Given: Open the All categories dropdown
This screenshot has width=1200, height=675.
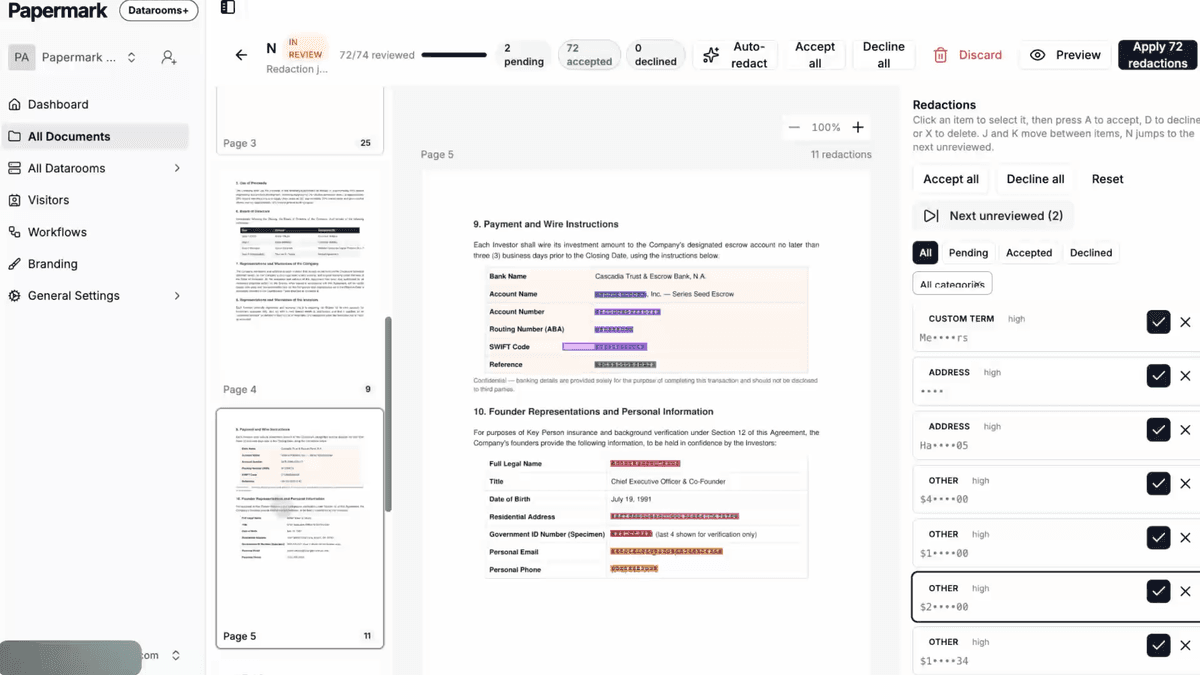Looking at the screenshot, I should pyautogui.click(x=952, y=284).
